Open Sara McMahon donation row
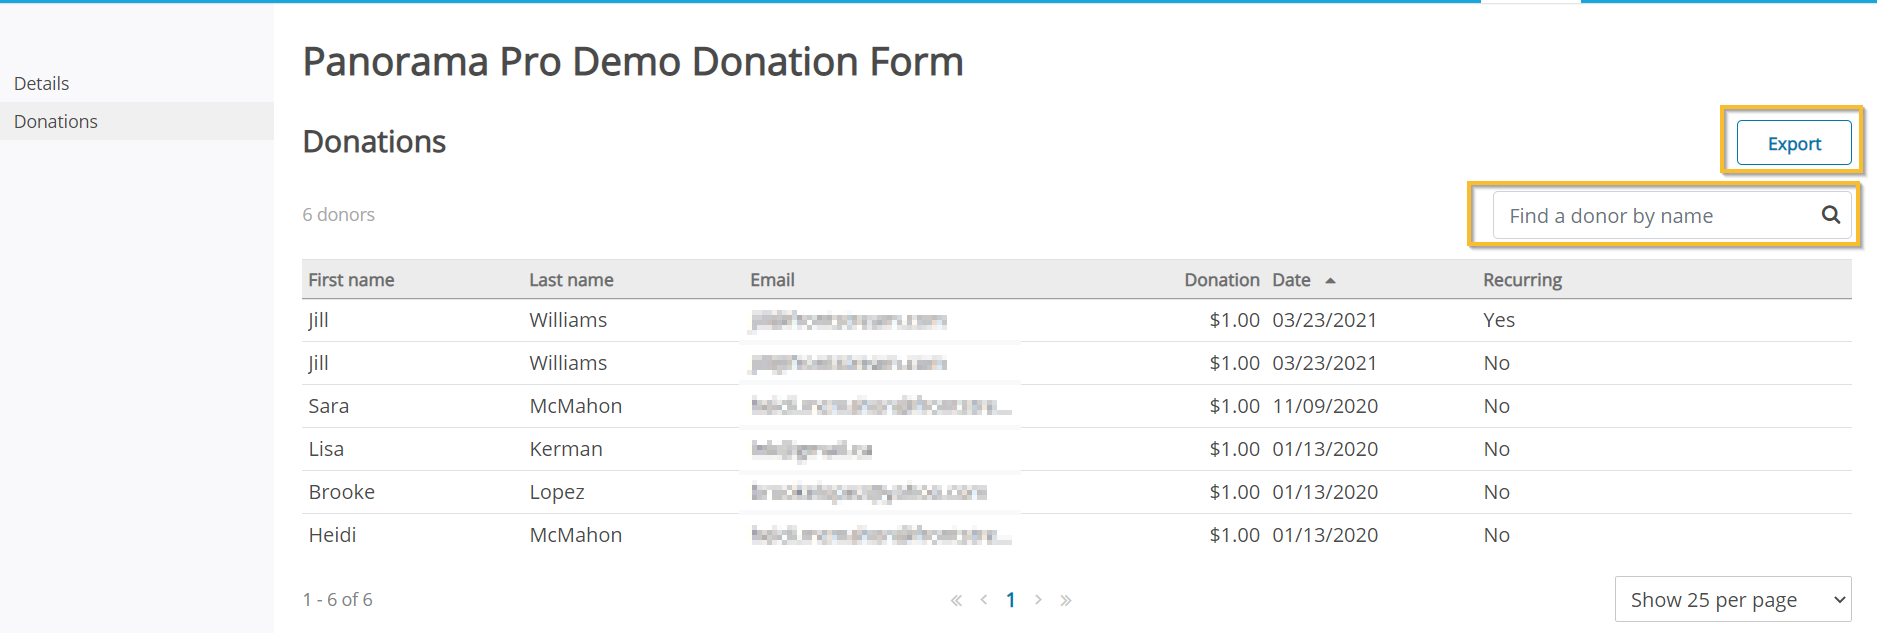The image size is (1877, 633). 1077,406
